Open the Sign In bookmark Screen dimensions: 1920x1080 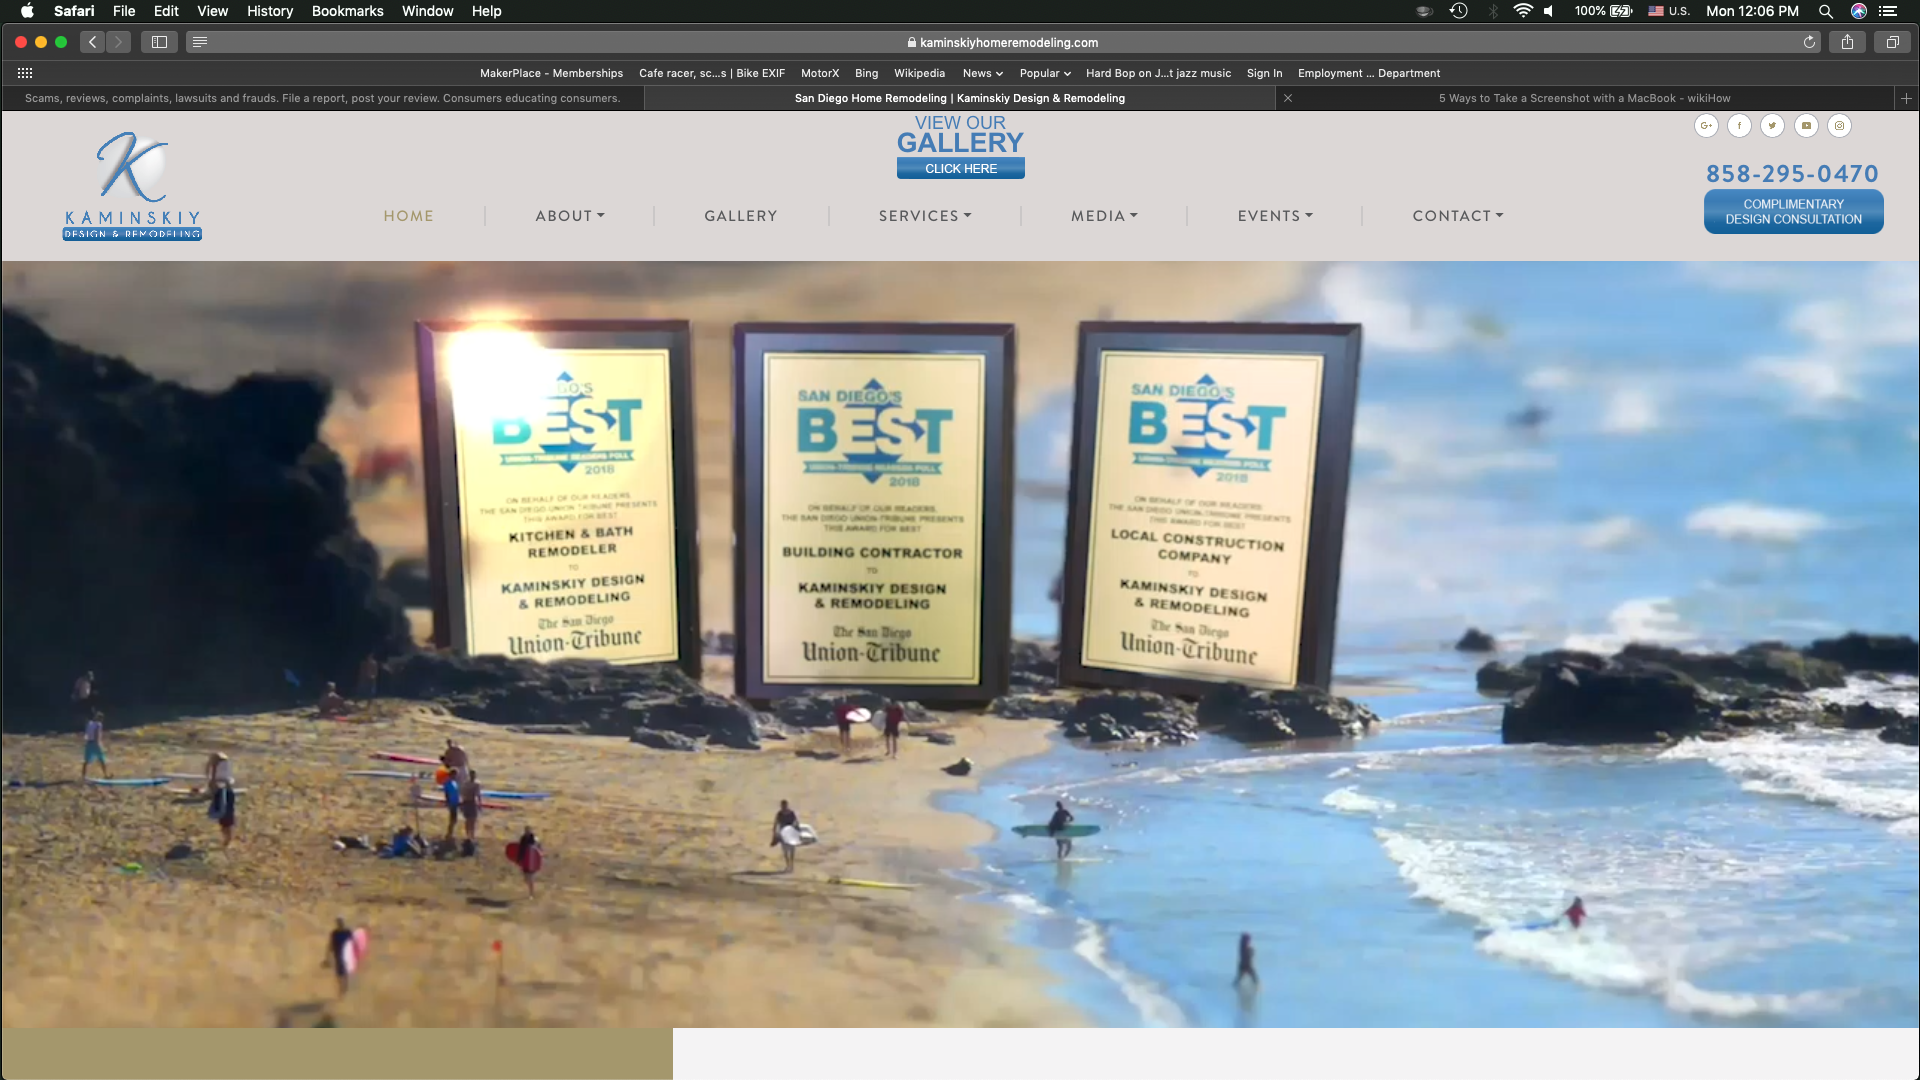tap(1264, 73)
